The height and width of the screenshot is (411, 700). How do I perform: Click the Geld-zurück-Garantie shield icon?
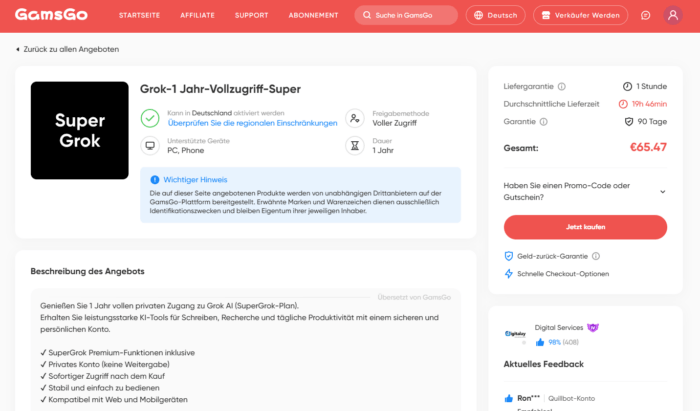pos(508,256)
